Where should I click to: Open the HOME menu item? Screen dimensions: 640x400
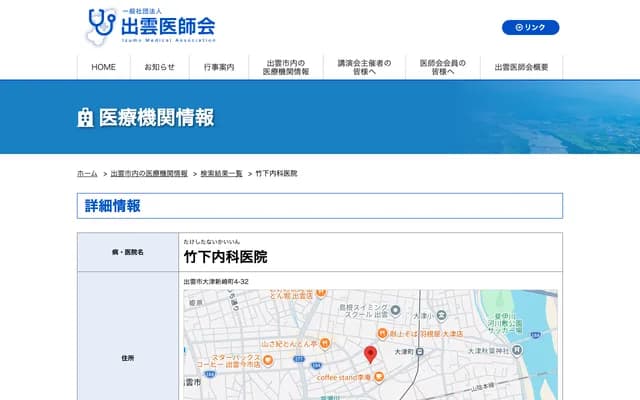pos(104,67)
